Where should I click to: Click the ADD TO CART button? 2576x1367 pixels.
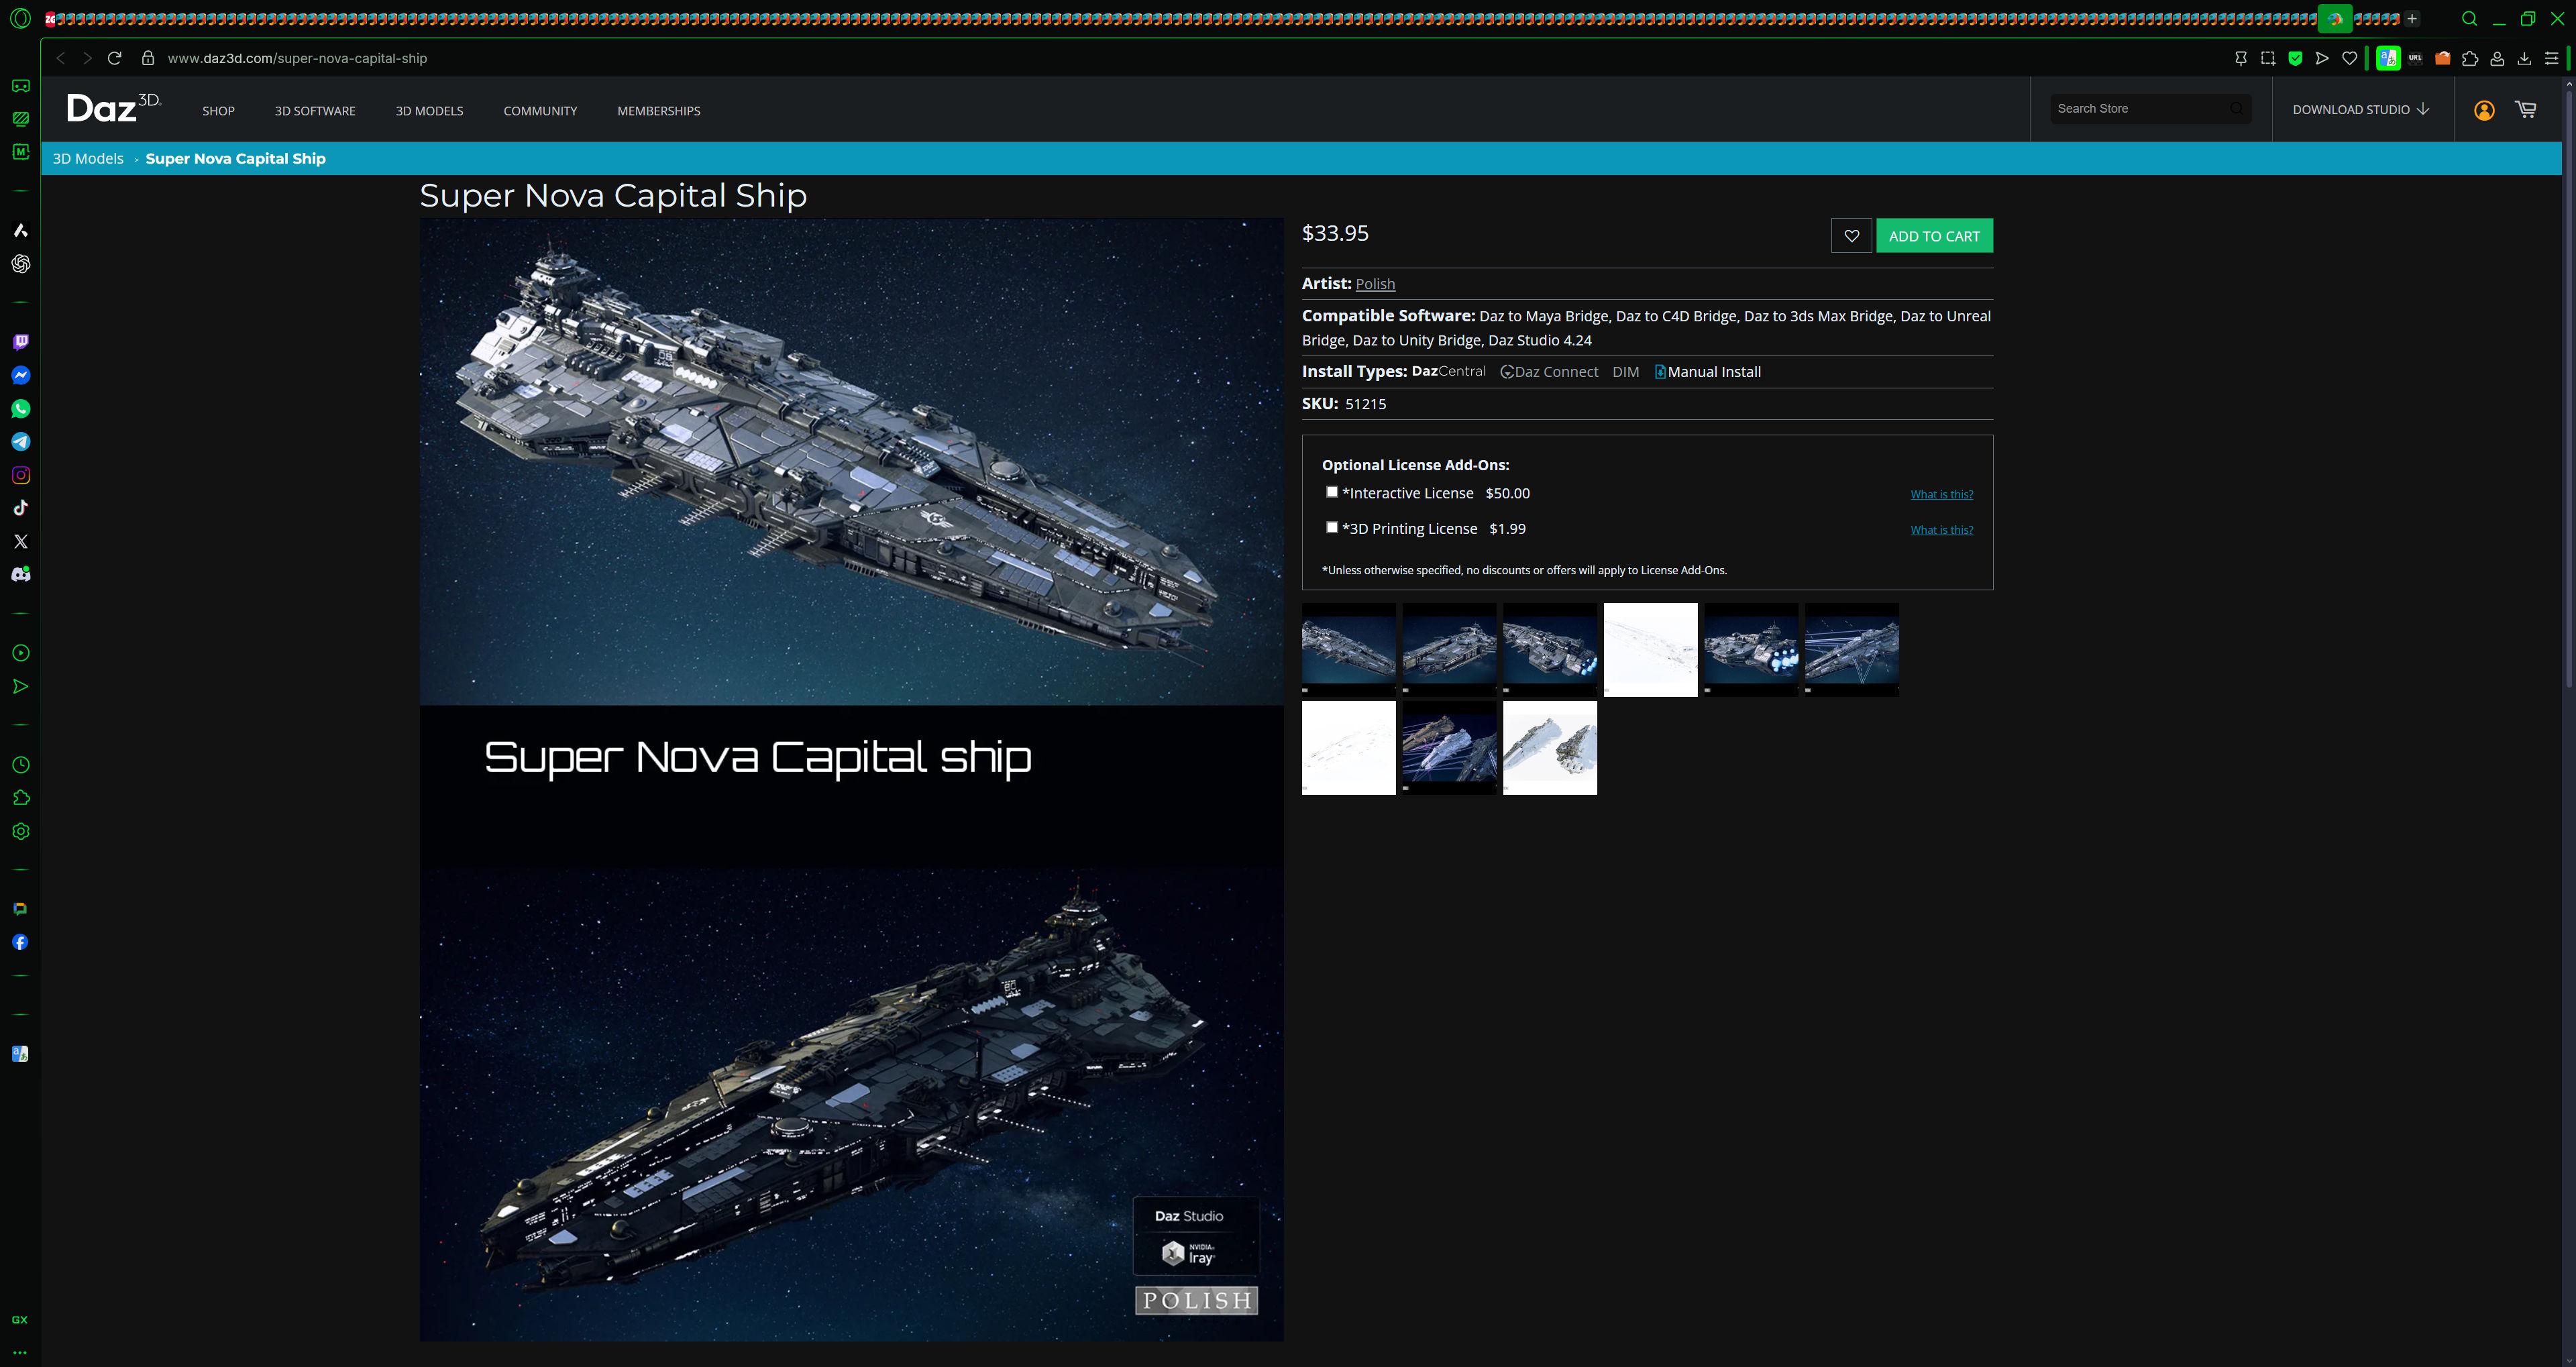1934,236
